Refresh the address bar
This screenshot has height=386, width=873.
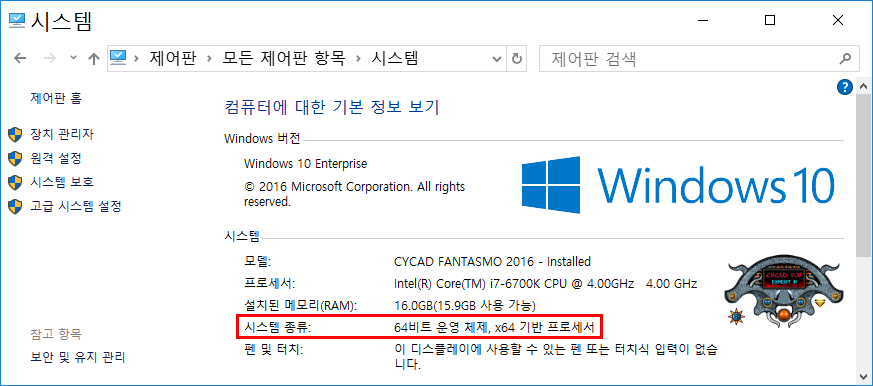517,58
